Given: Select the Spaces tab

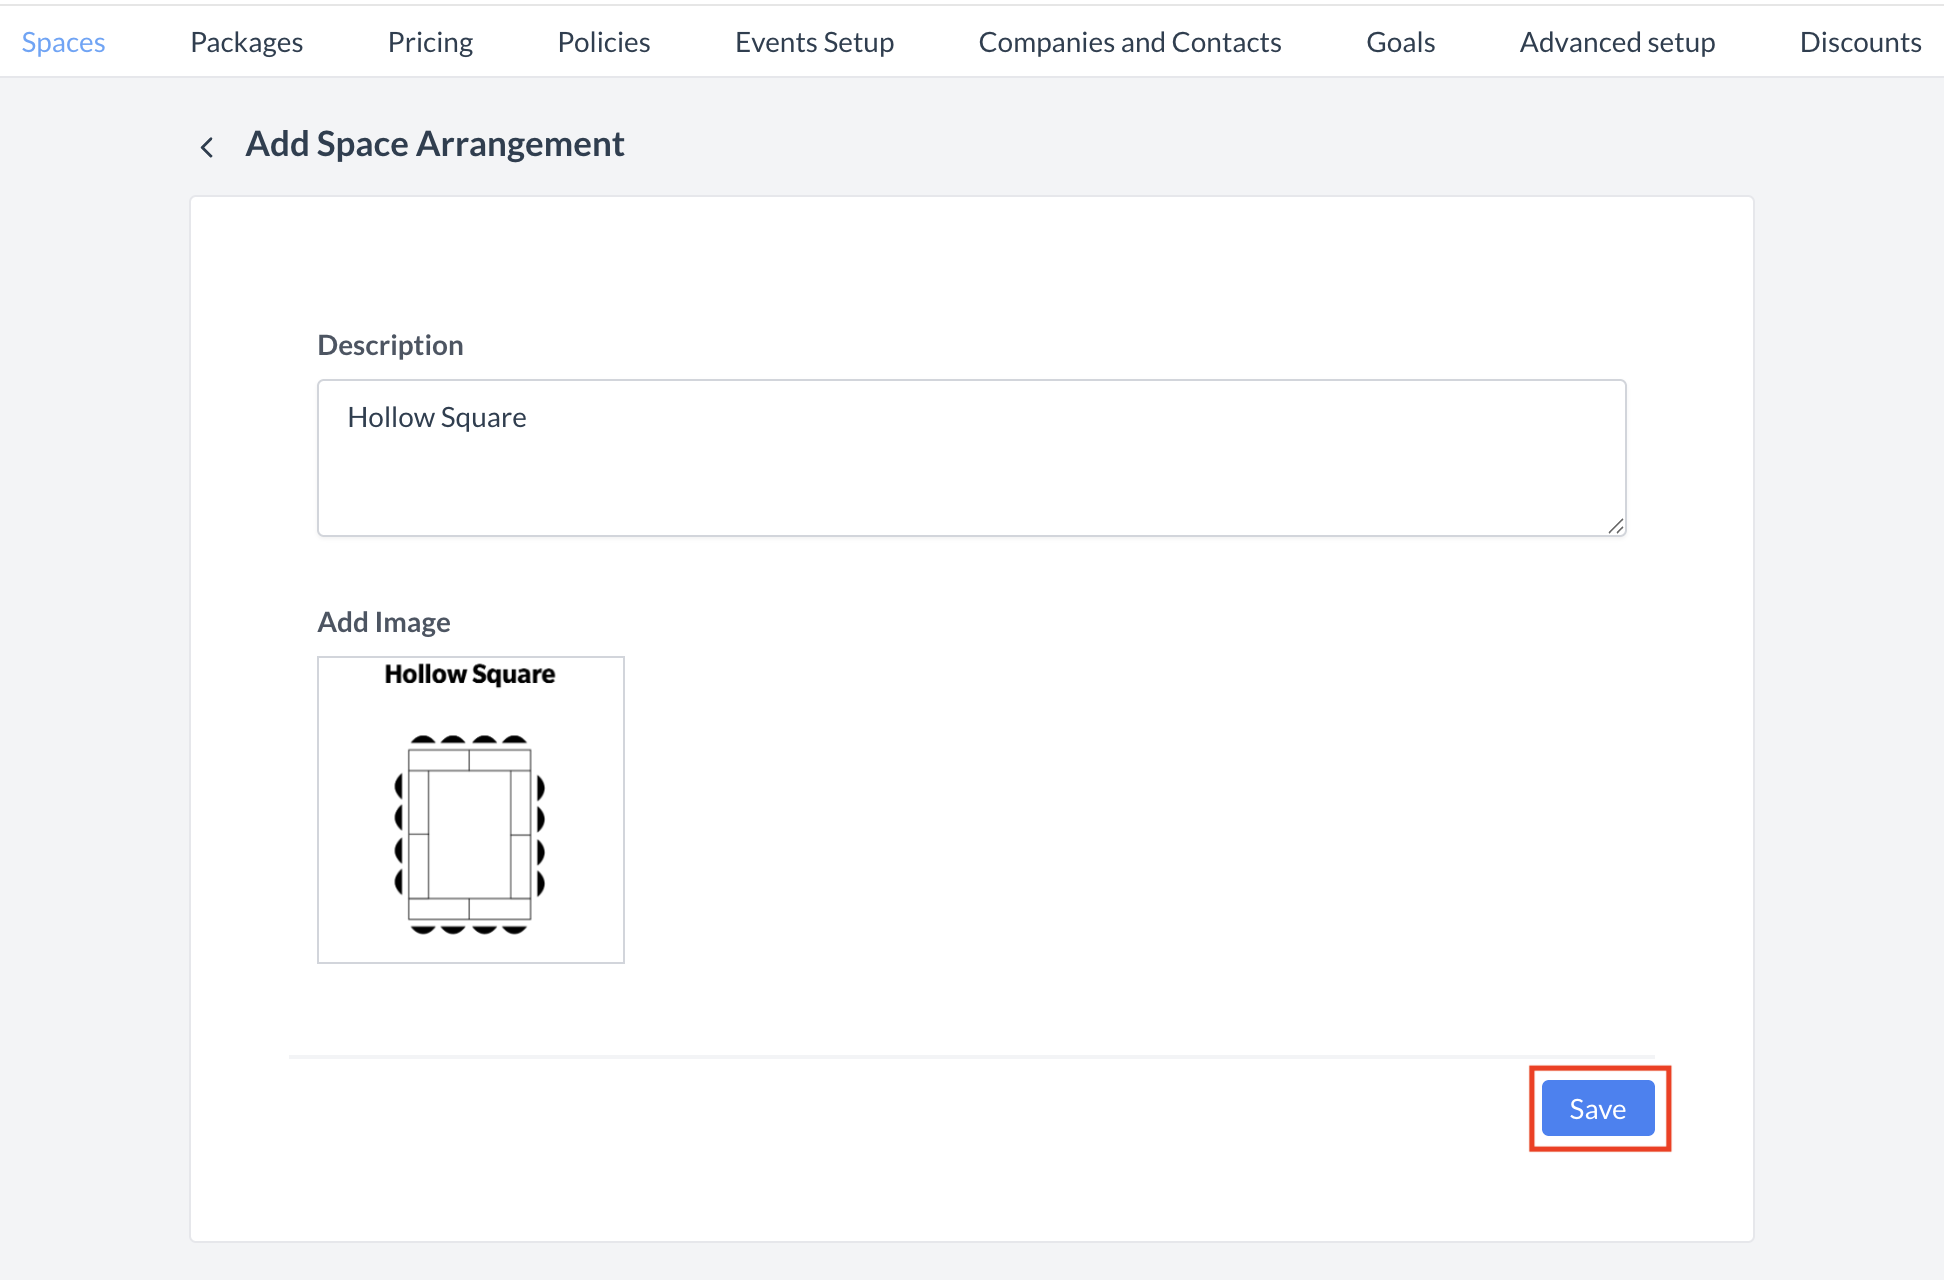Looking at the screenshot, I should click(x=63, y=42).
